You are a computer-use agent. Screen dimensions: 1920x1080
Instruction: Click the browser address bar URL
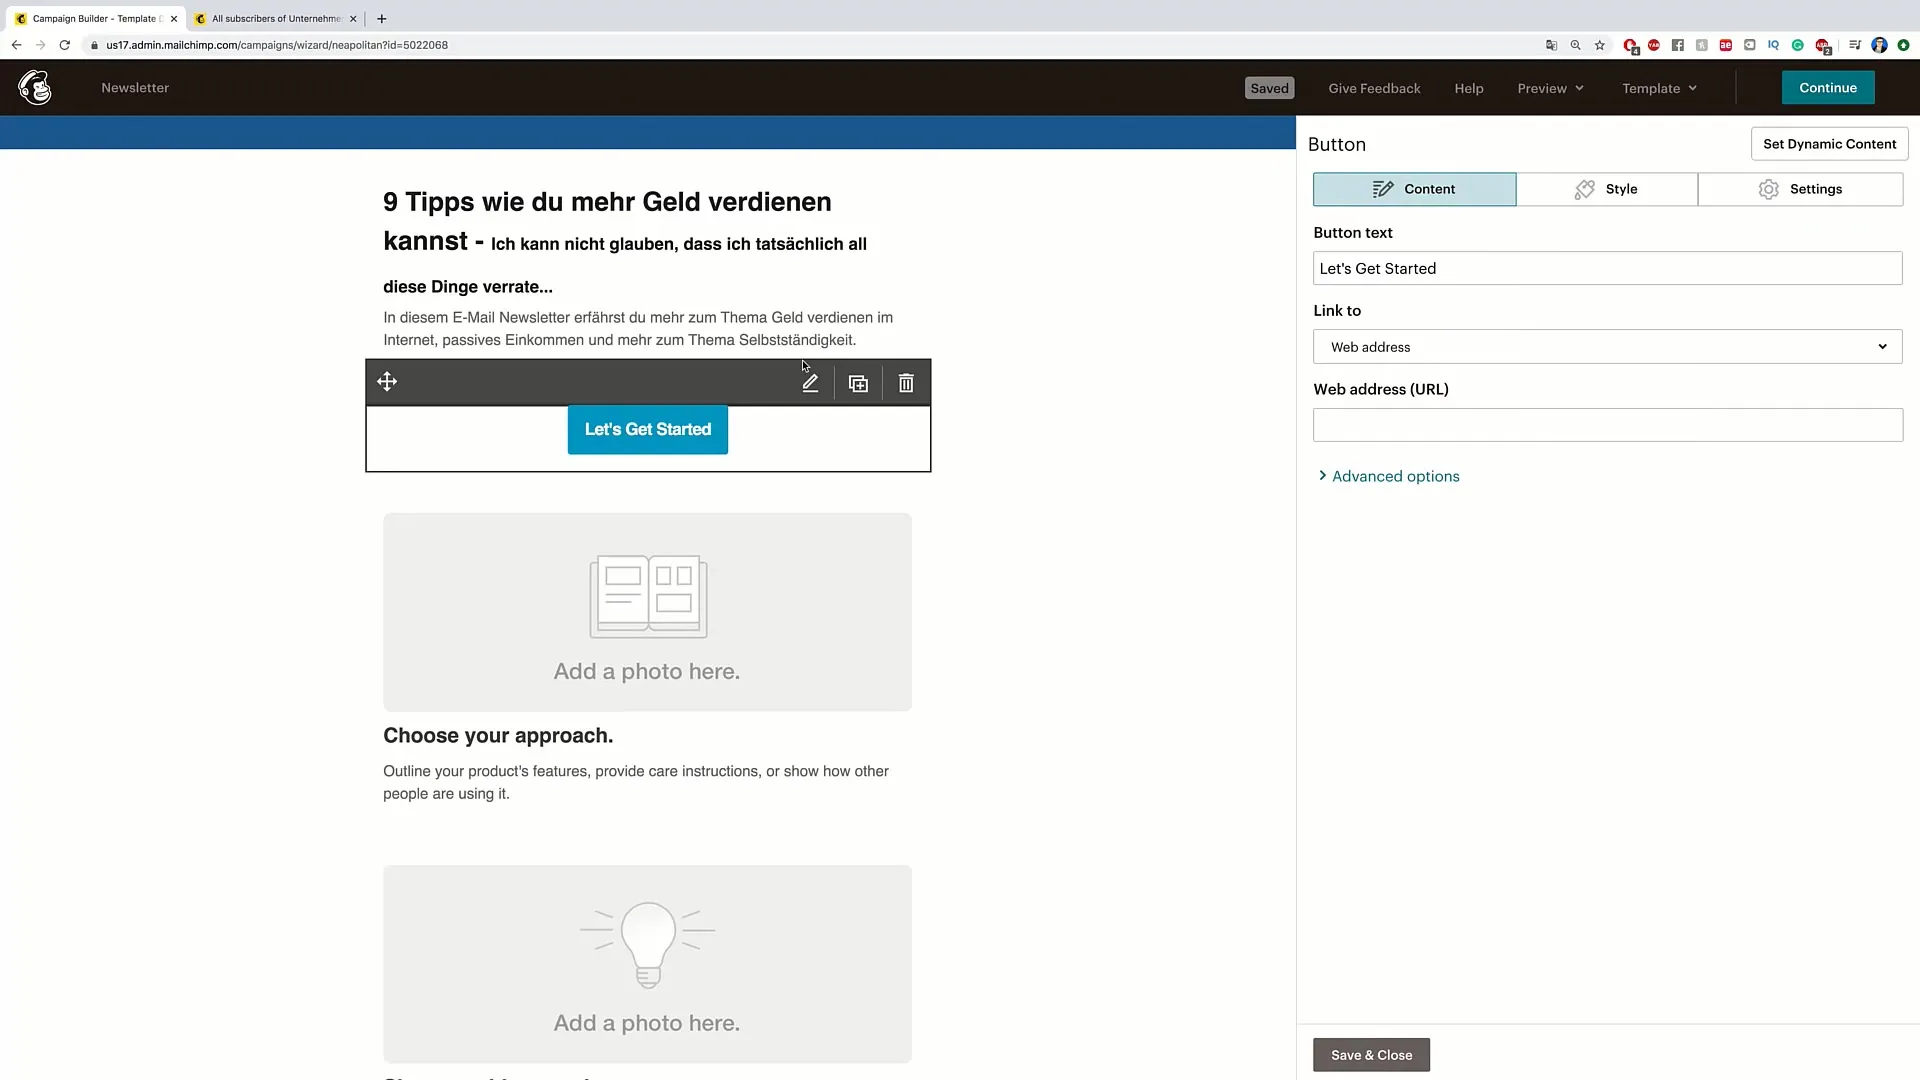point(277,45)
